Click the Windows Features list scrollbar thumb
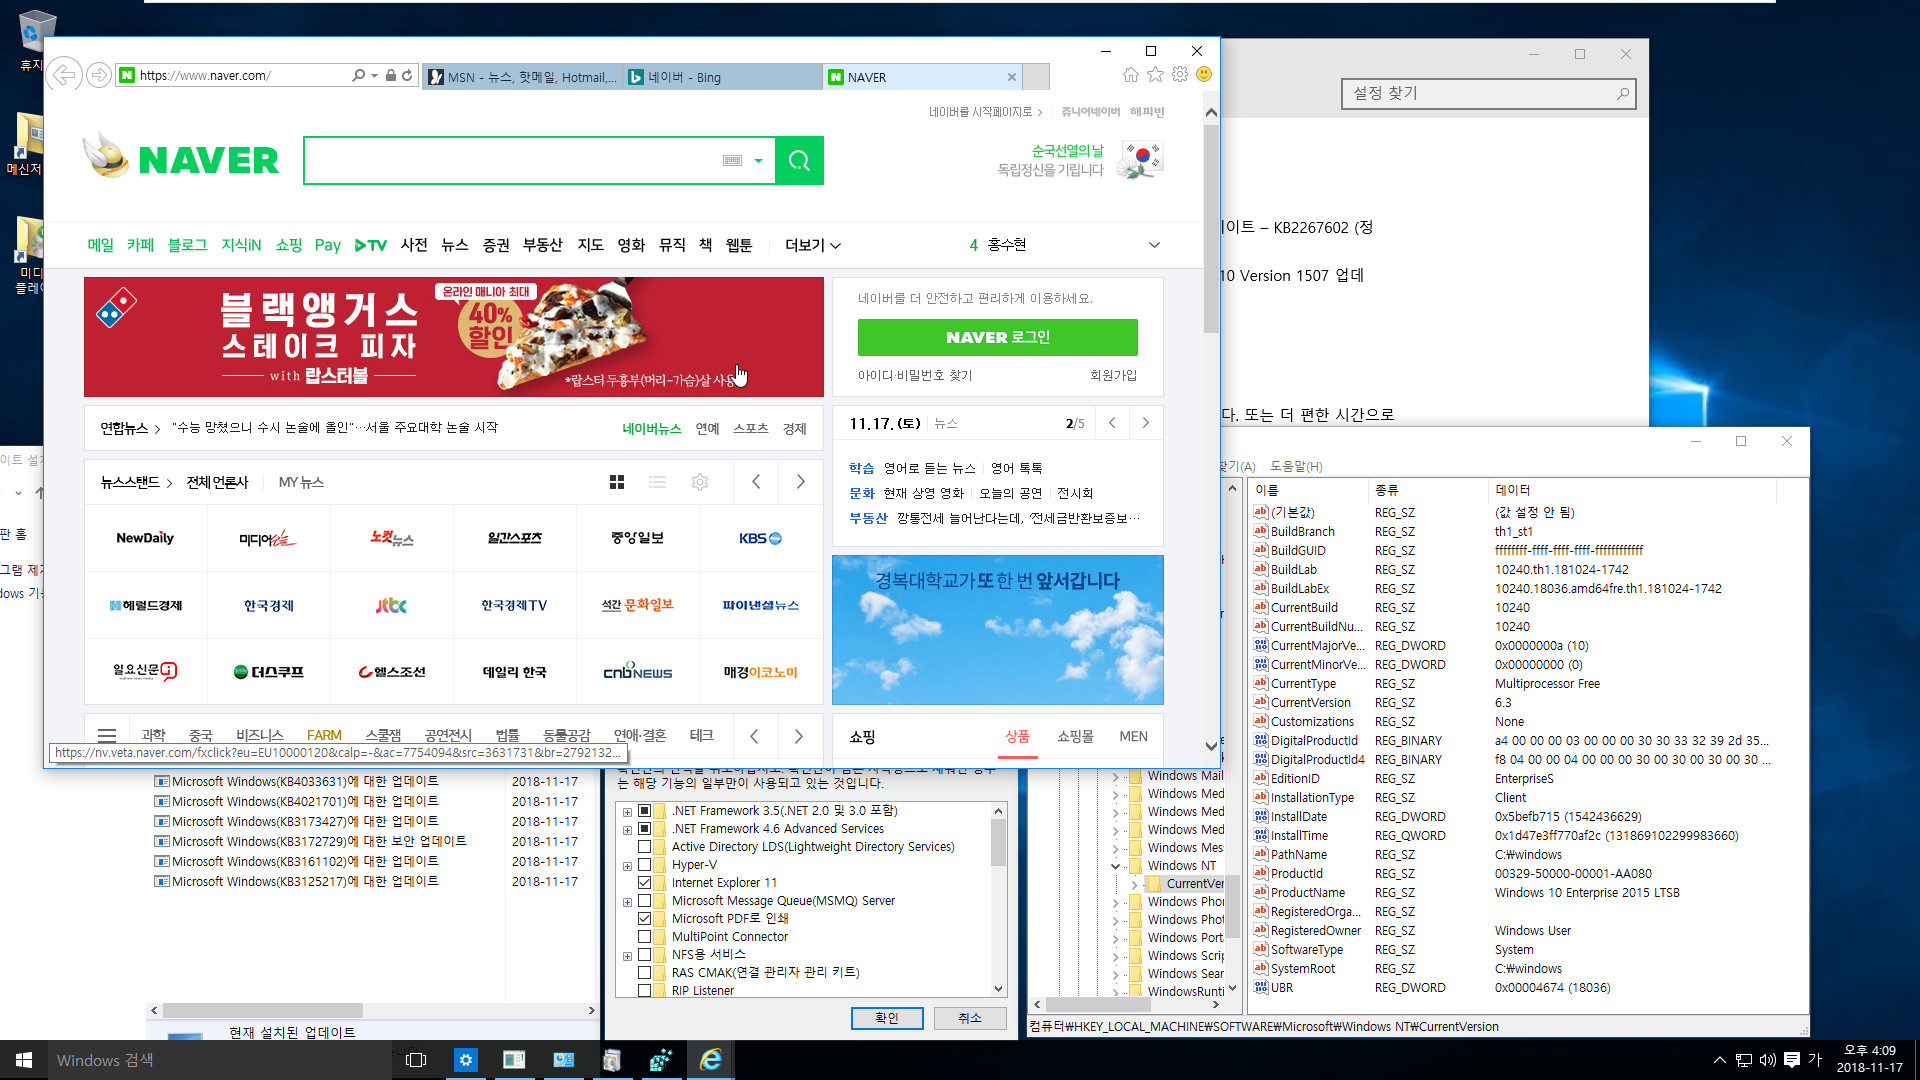Image resolution: width=1920 pixels, height=1080 pixels. point(998,842)
